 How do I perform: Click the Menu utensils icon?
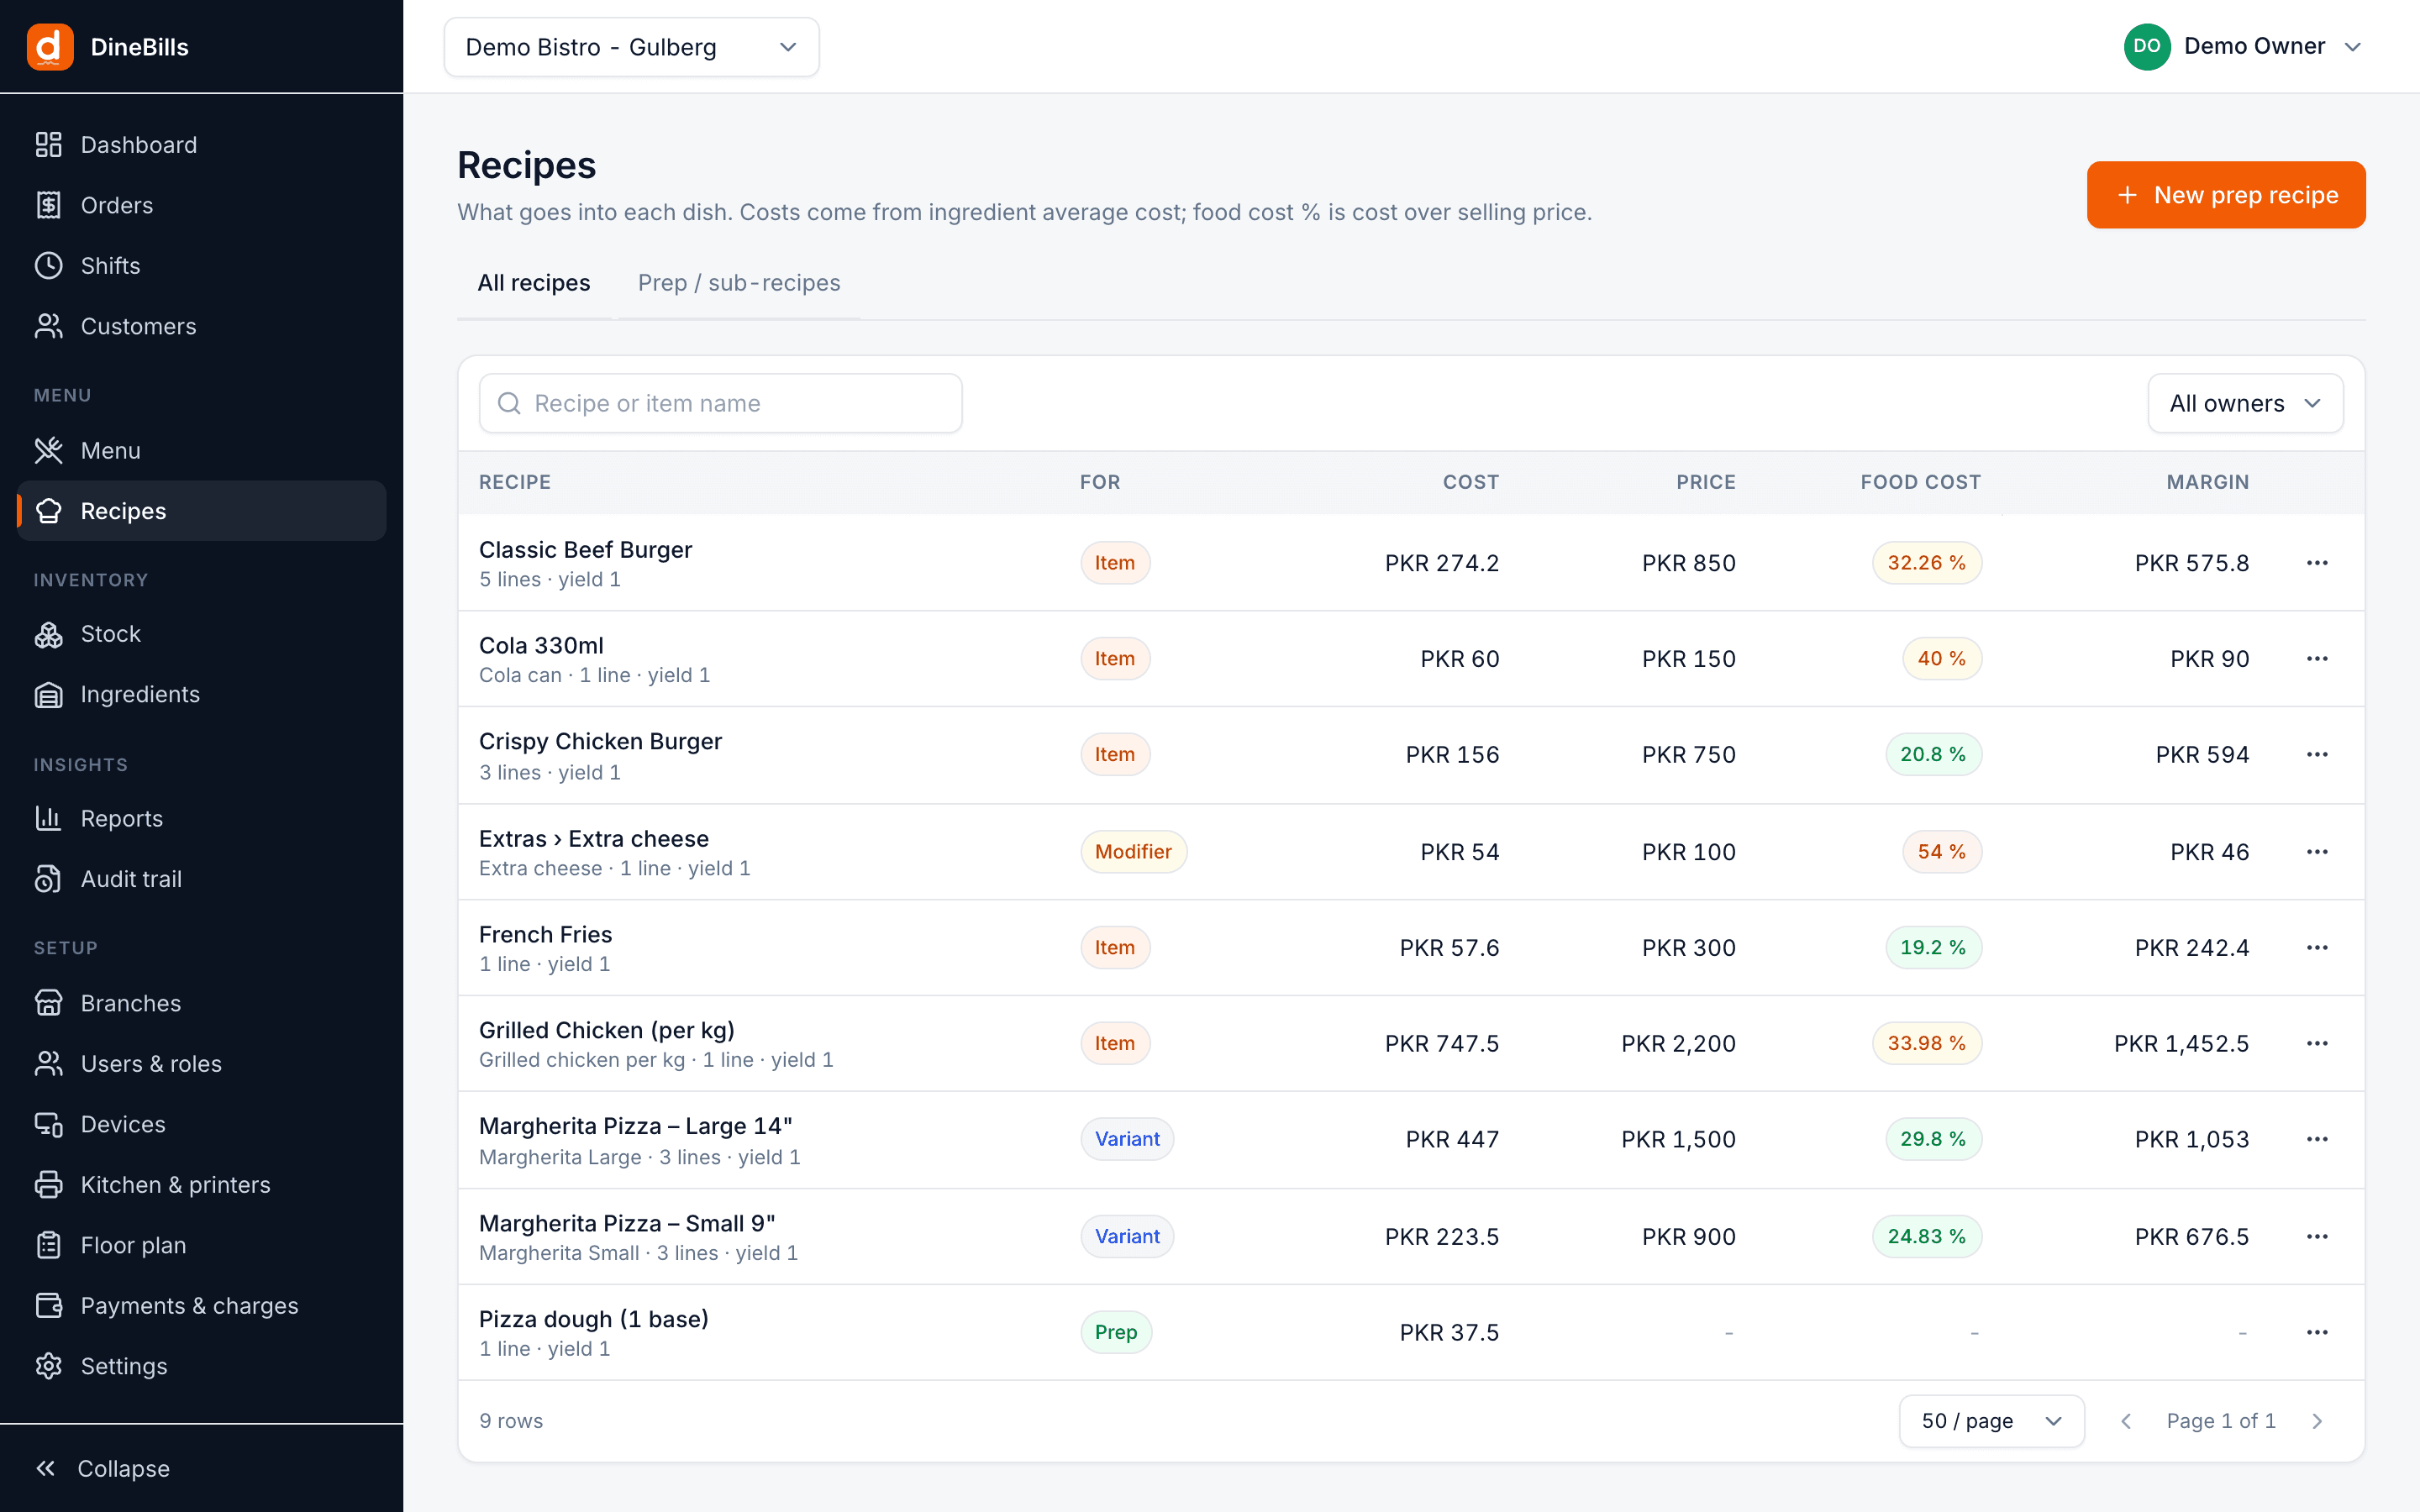[48, 451]
